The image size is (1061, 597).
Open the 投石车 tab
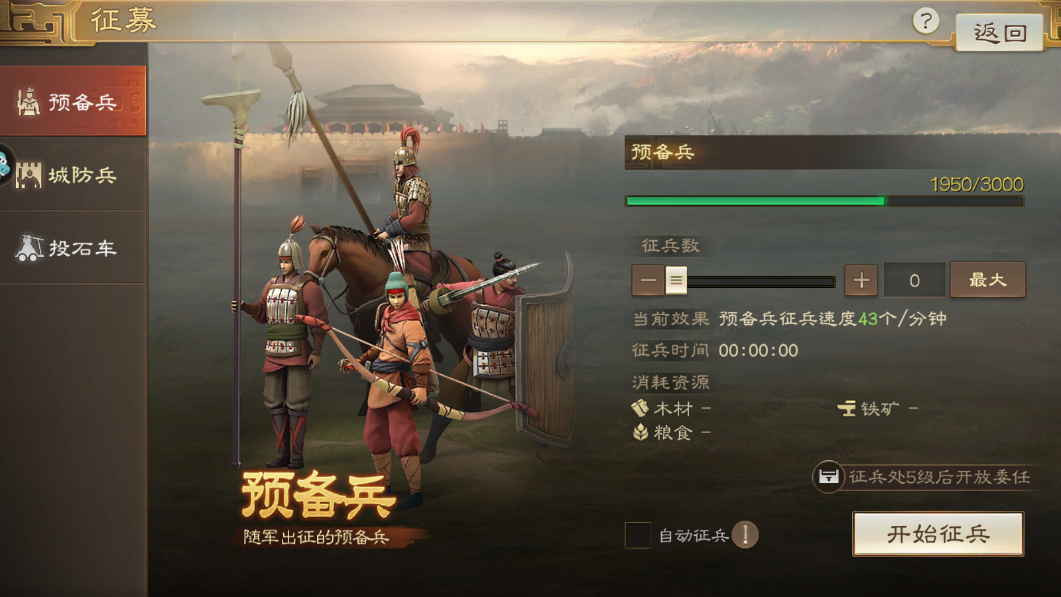[73, 248]
